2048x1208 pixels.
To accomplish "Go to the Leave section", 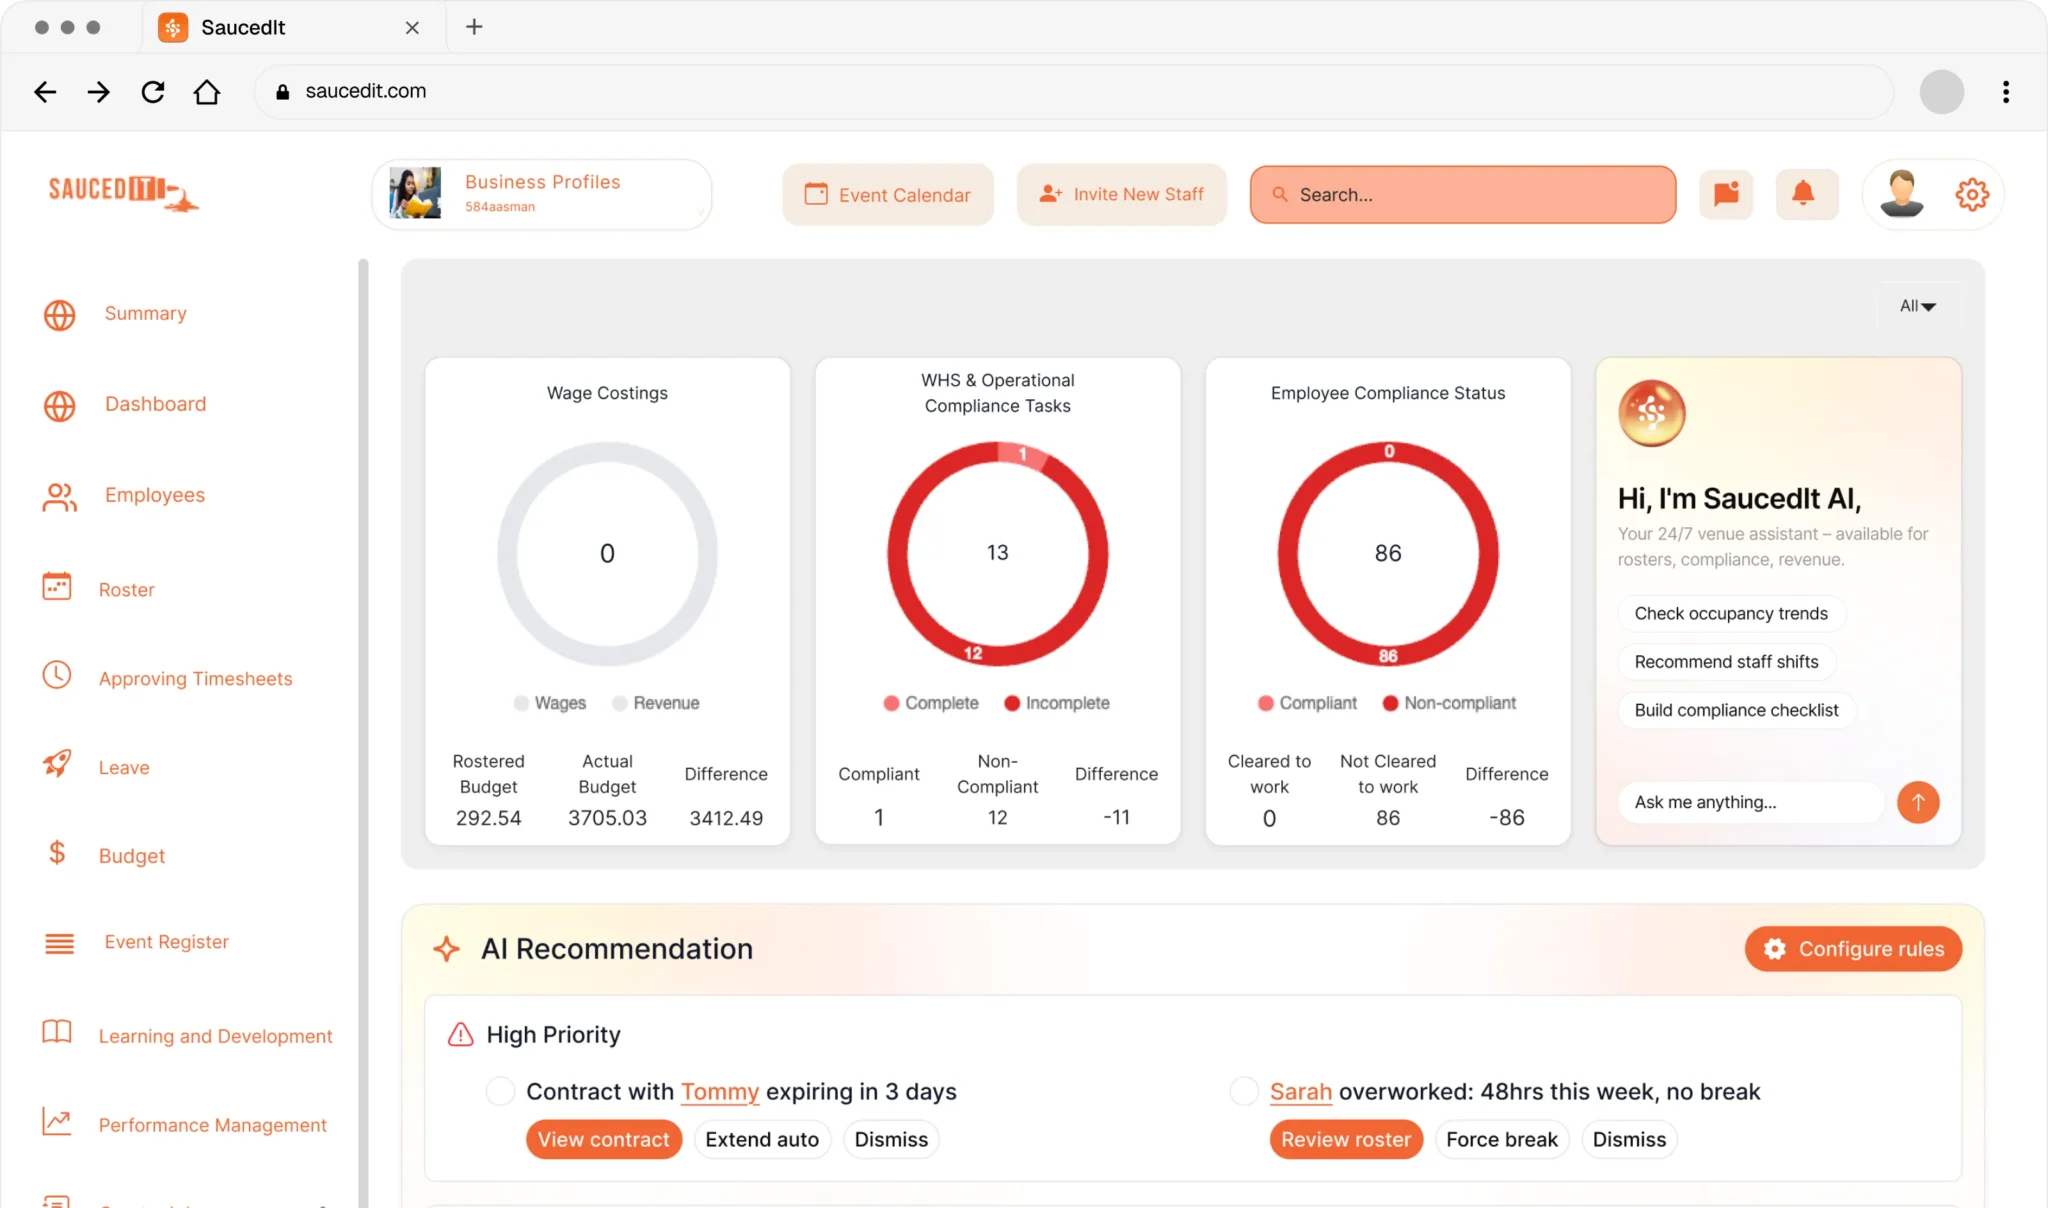I will tap(124, 768).
